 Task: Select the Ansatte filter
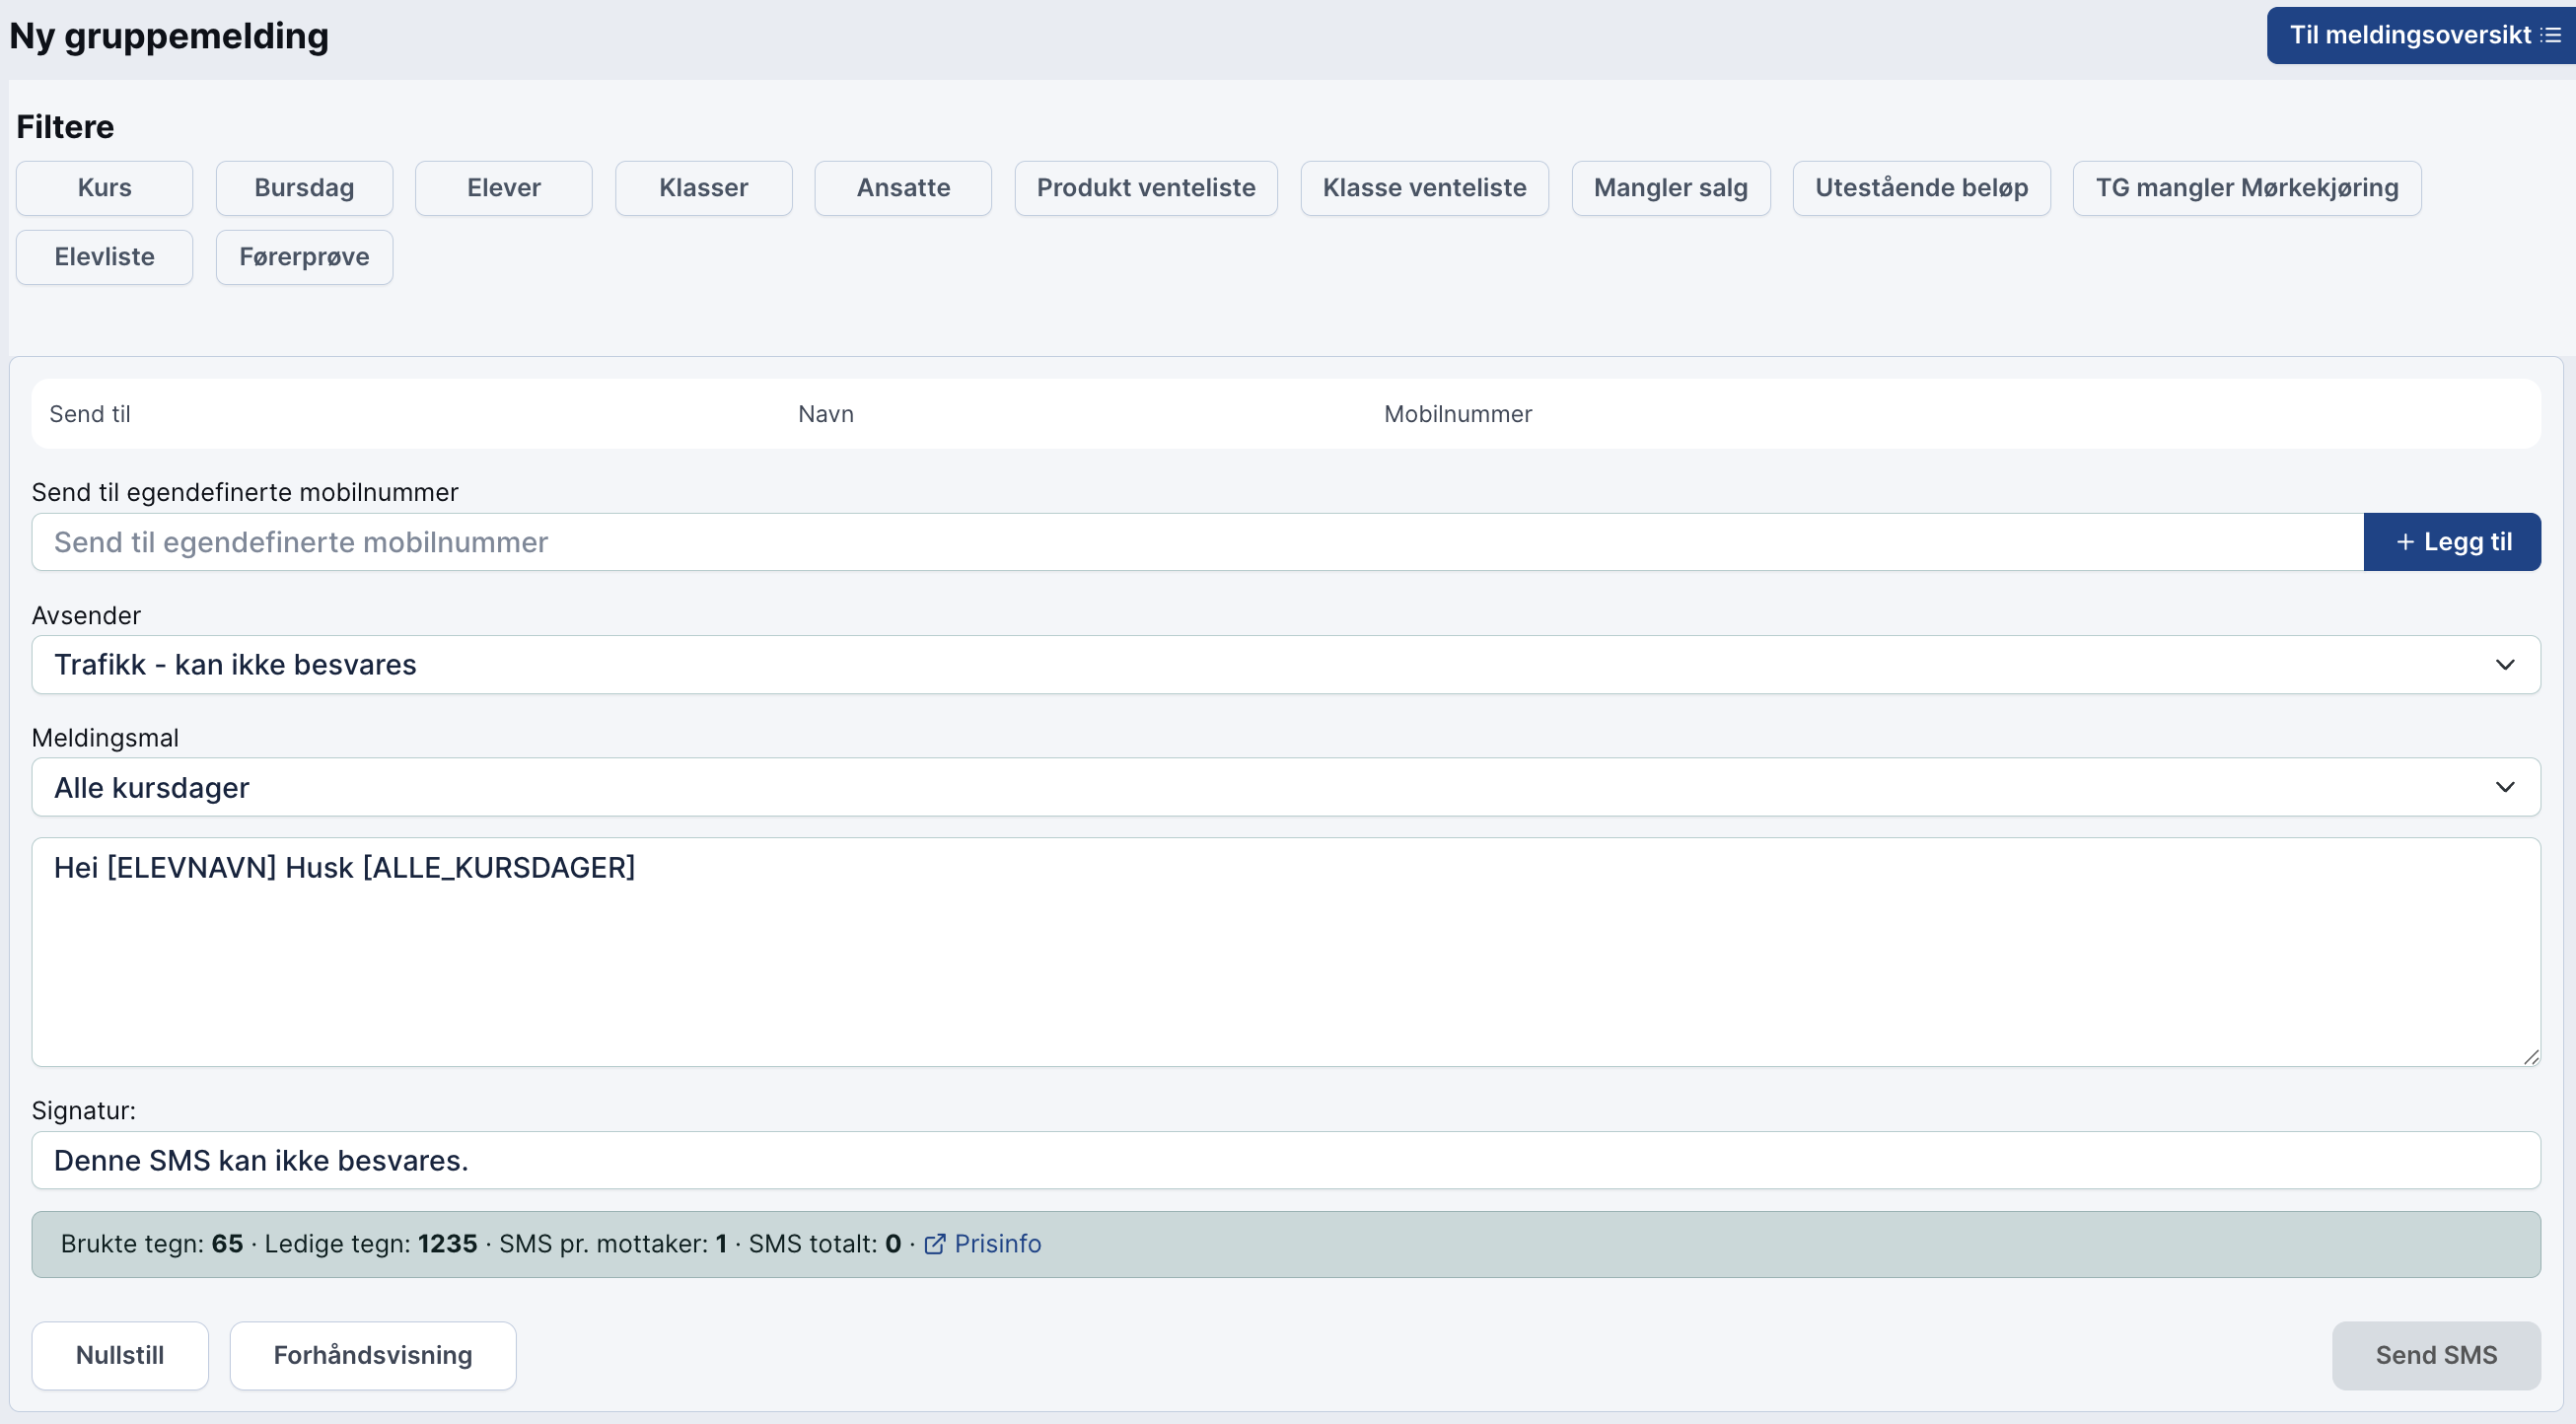point(903,188)
